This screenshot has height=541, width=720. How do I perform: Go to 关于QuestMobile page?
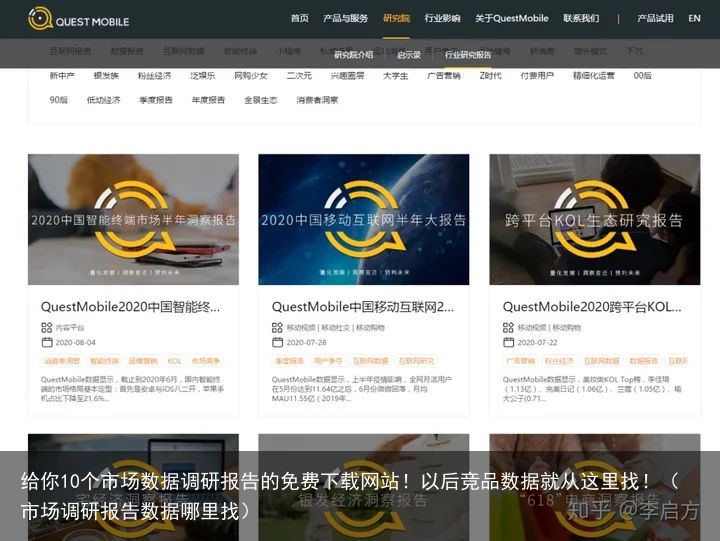pos(512,18)
